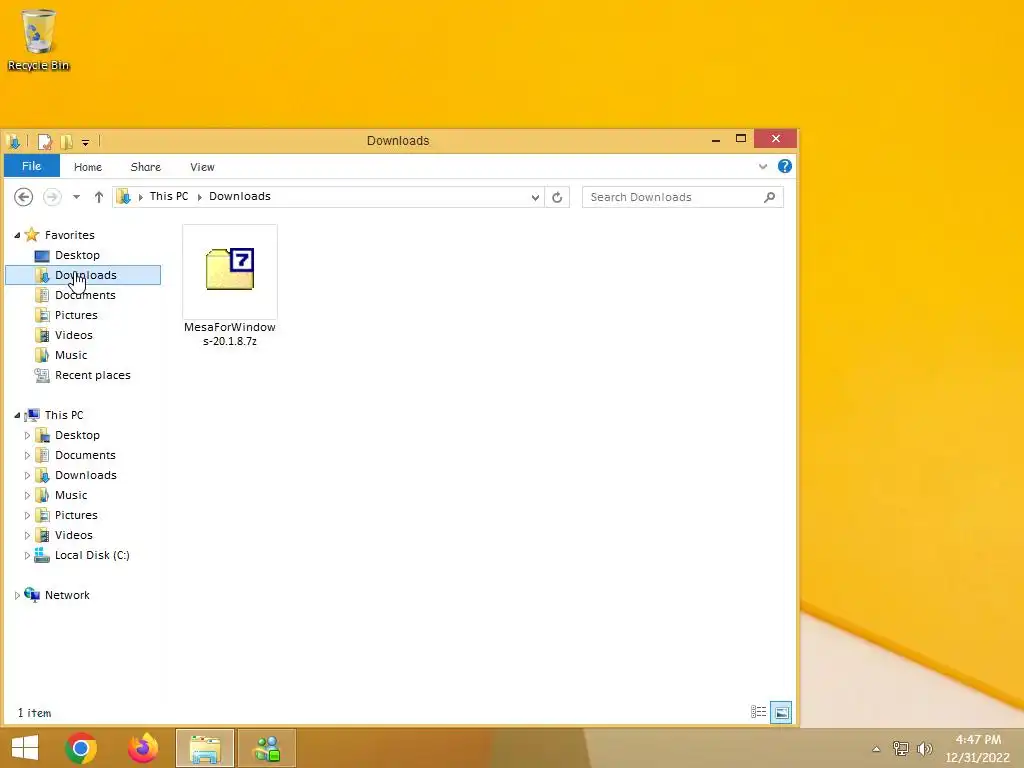Click the File ribbon tab
The width and height of the screenshot is (1024, 768).
point(31,166)
